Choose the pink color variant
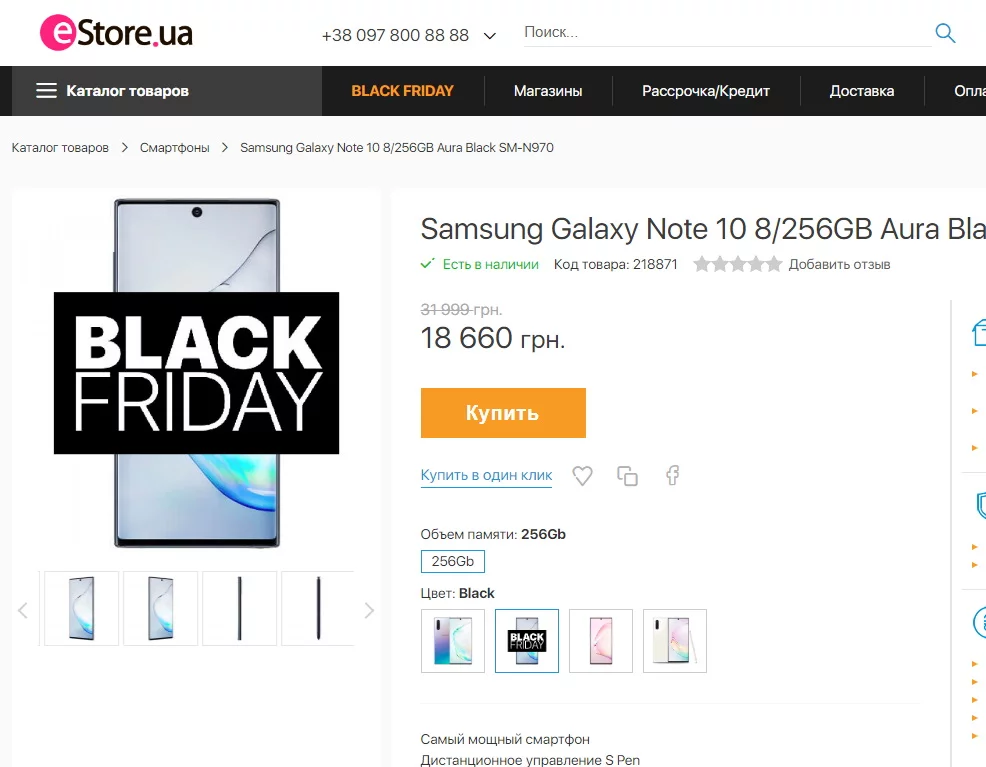986x767 pixels. (601, 641)
